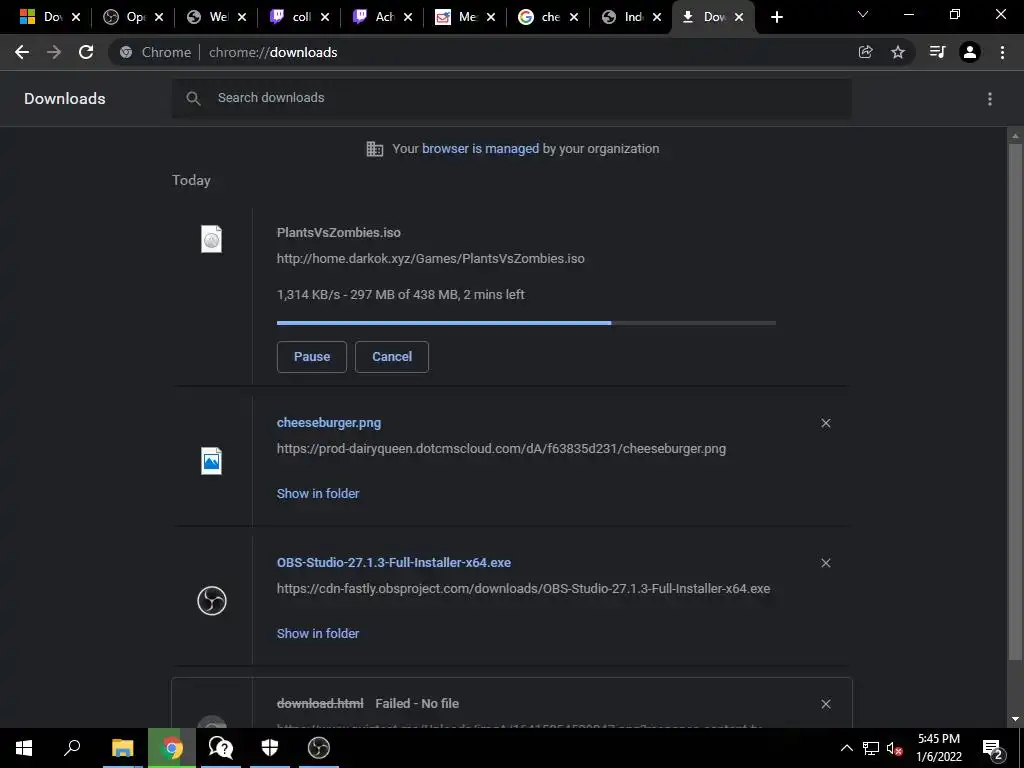Open the cheeseburger.png file link
The height and width of the screenshot is (768, 1024).
(328, 423)
